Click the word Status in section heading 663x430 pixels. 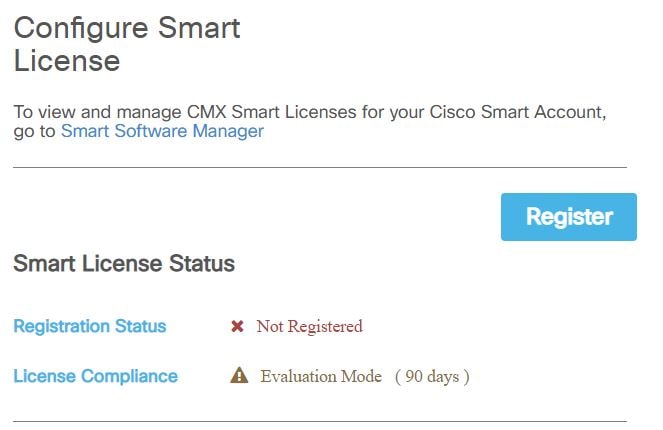(202, 263)
